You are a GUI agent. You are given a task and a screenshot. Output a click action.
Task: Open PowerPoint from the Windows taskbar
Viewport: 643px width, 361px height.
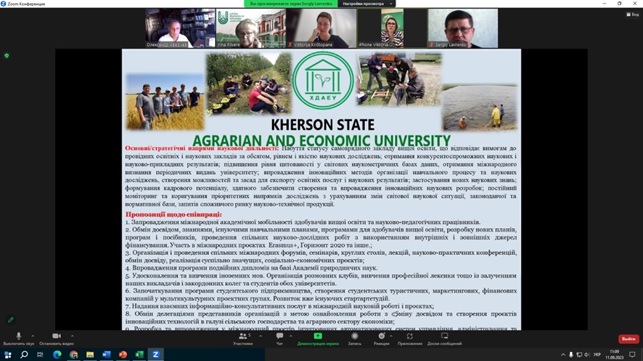[x=123, y=354]
